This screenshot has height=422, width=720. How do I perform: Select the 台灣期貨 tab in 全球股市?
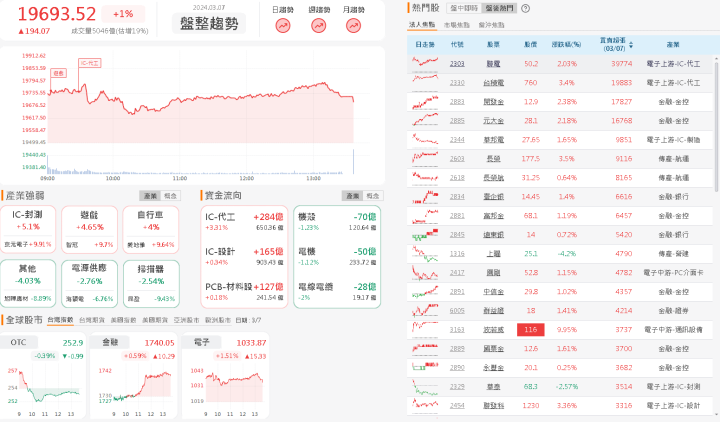[92, 320]
